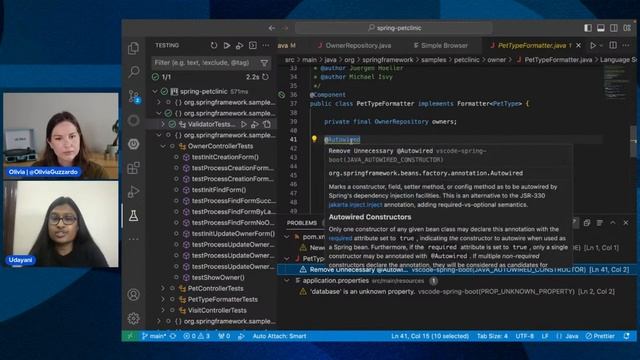Maximize the Problems panel with chevron up
The height and width of the screenshot is (360, 640).
pos(613,222)
